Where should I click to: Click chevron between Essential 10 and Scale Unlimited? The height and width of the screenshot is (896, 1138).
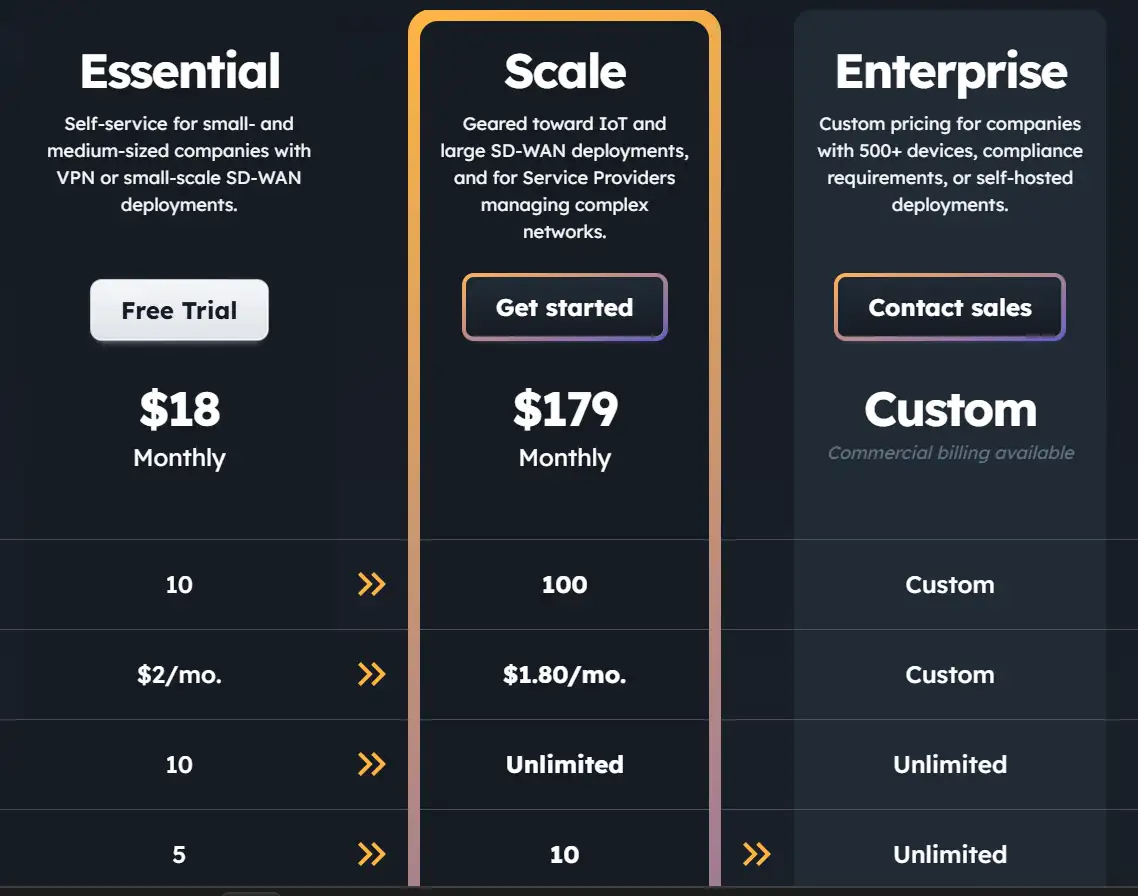coord(371,764)
